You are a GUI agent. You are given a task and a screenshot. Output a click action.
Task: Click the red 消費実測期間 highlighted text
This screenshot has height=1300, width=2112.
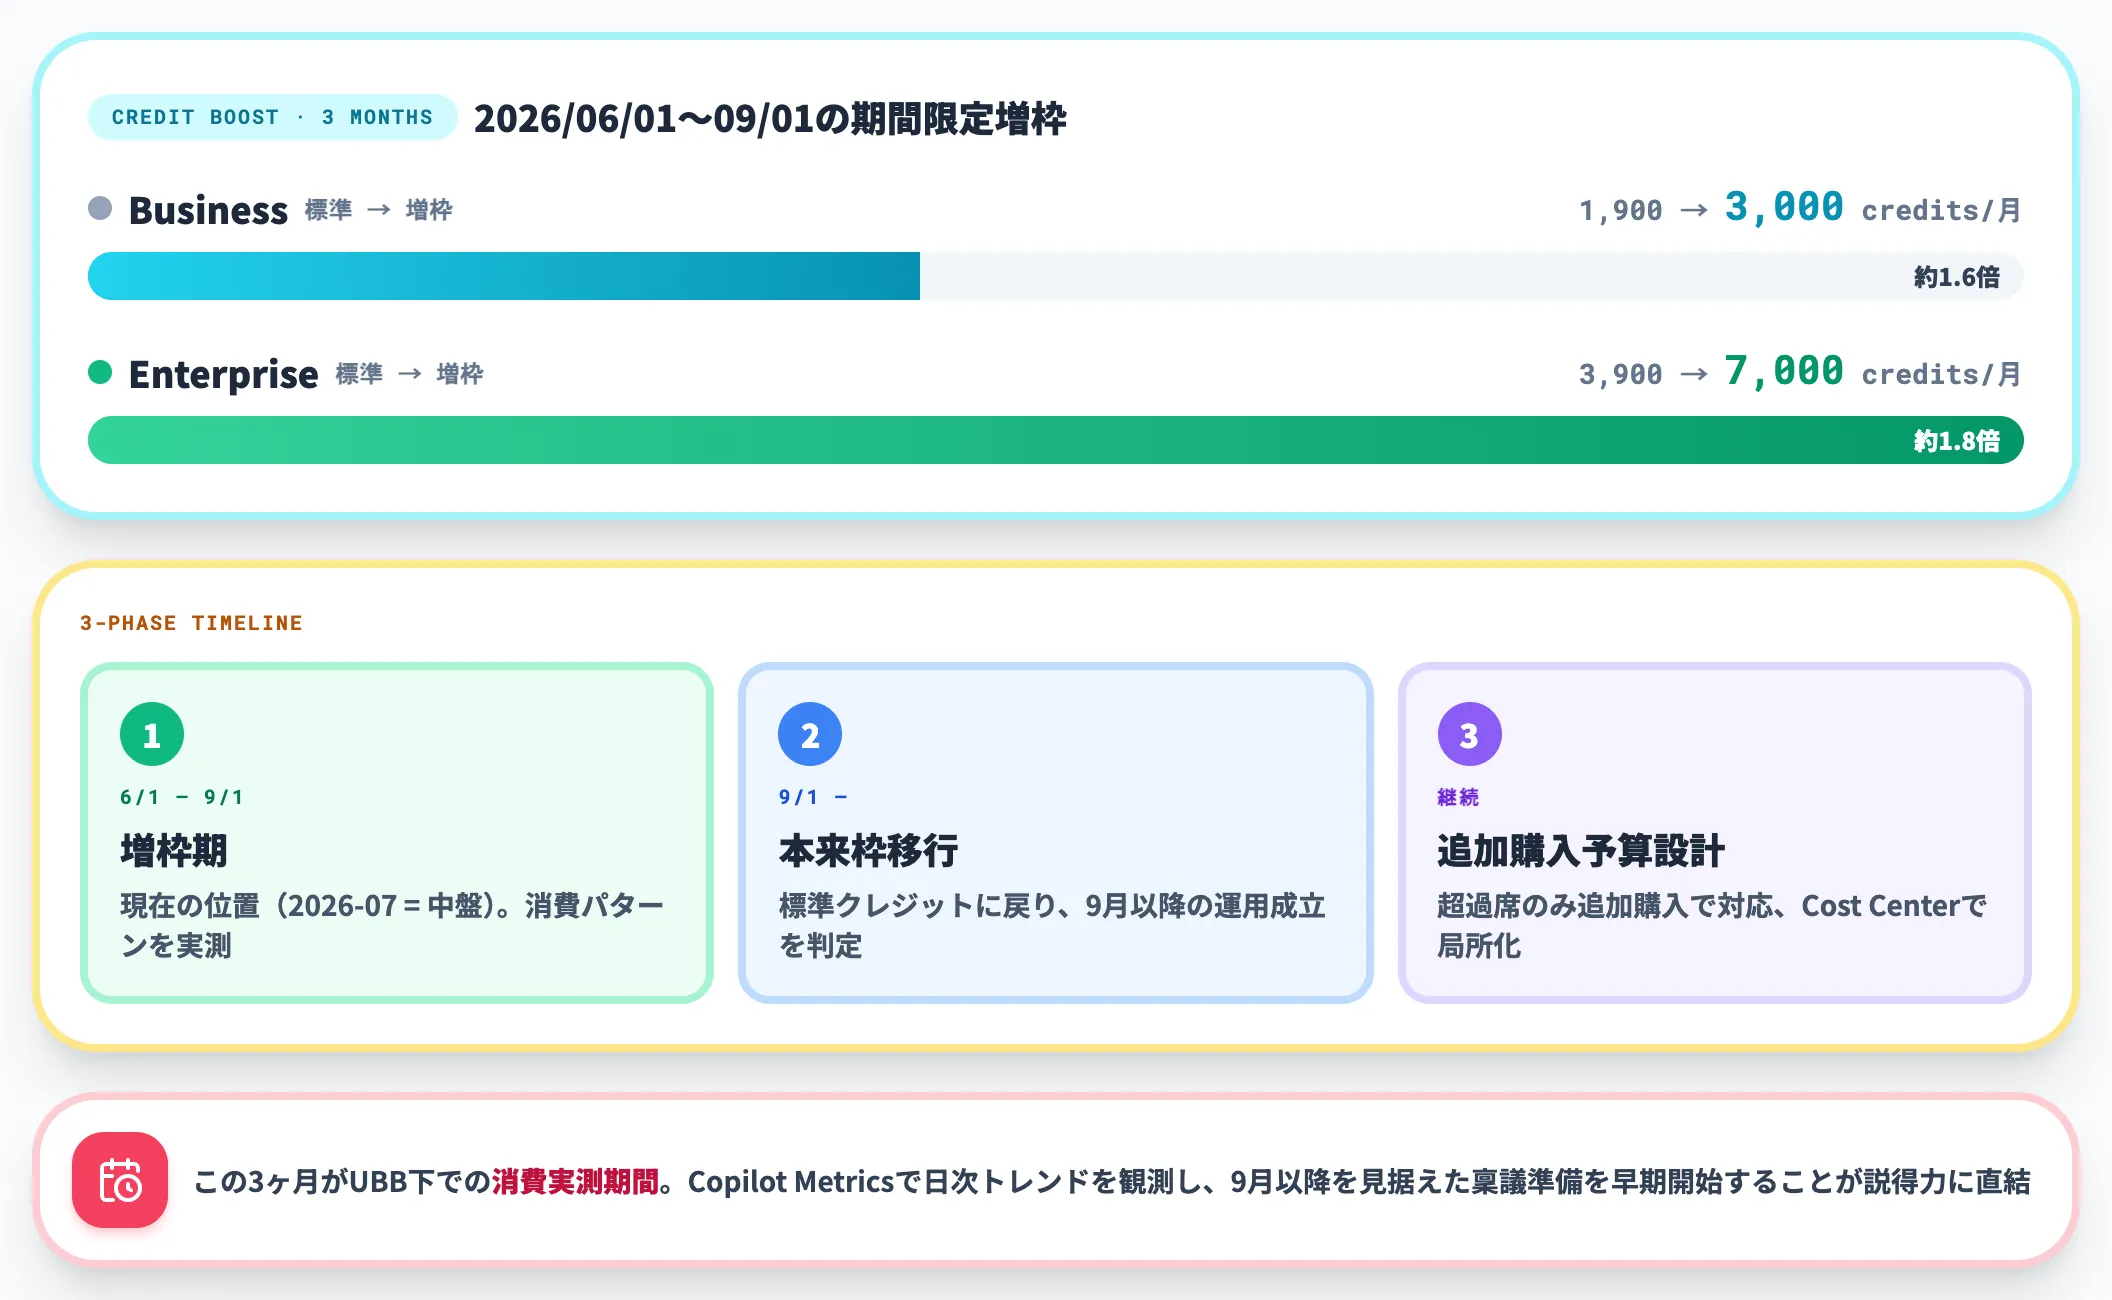575,1181
